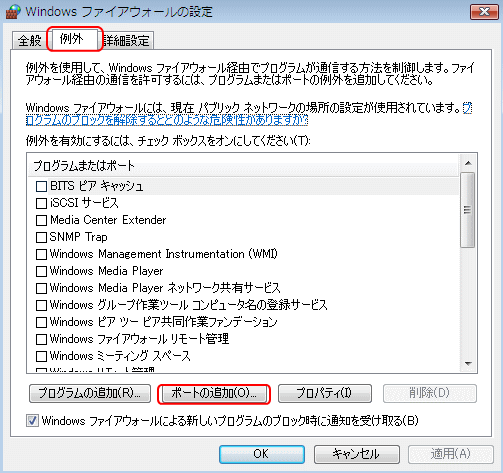The width and height of the screenshot is (503, 473).
Task: Toggle Media Center Extender checkbox
Action: point(41,220)
